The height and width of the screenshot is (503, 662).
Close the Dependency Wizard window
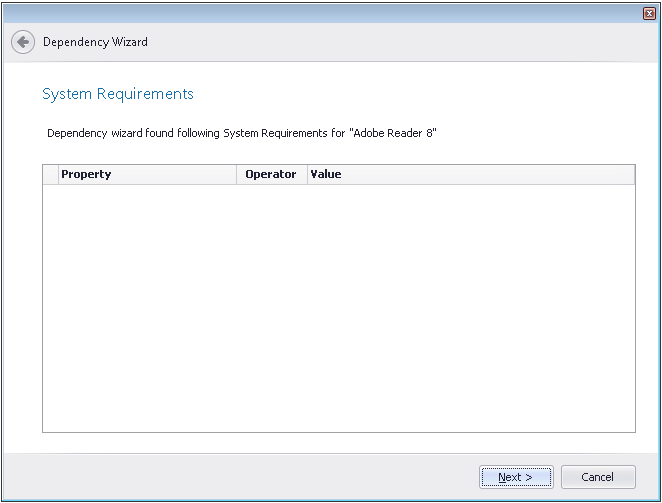pyautogui.click(x=649, y=13)
